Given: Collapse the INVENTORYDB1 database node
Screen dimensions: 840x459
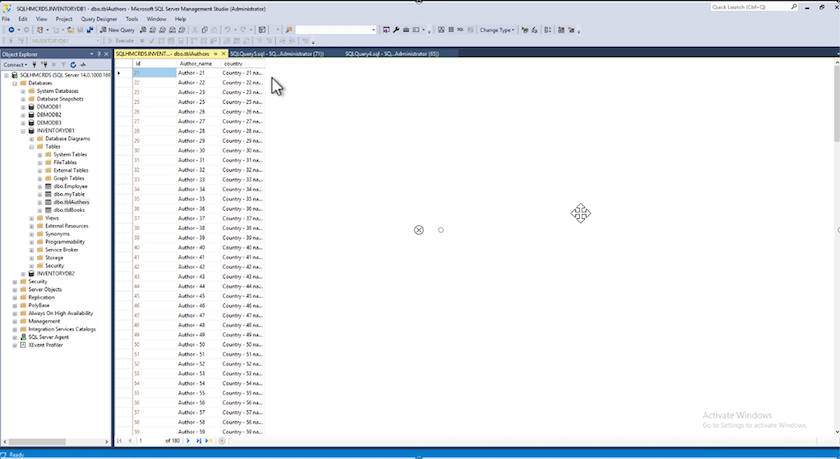Looking at the screenshot, I should [23, 131].
